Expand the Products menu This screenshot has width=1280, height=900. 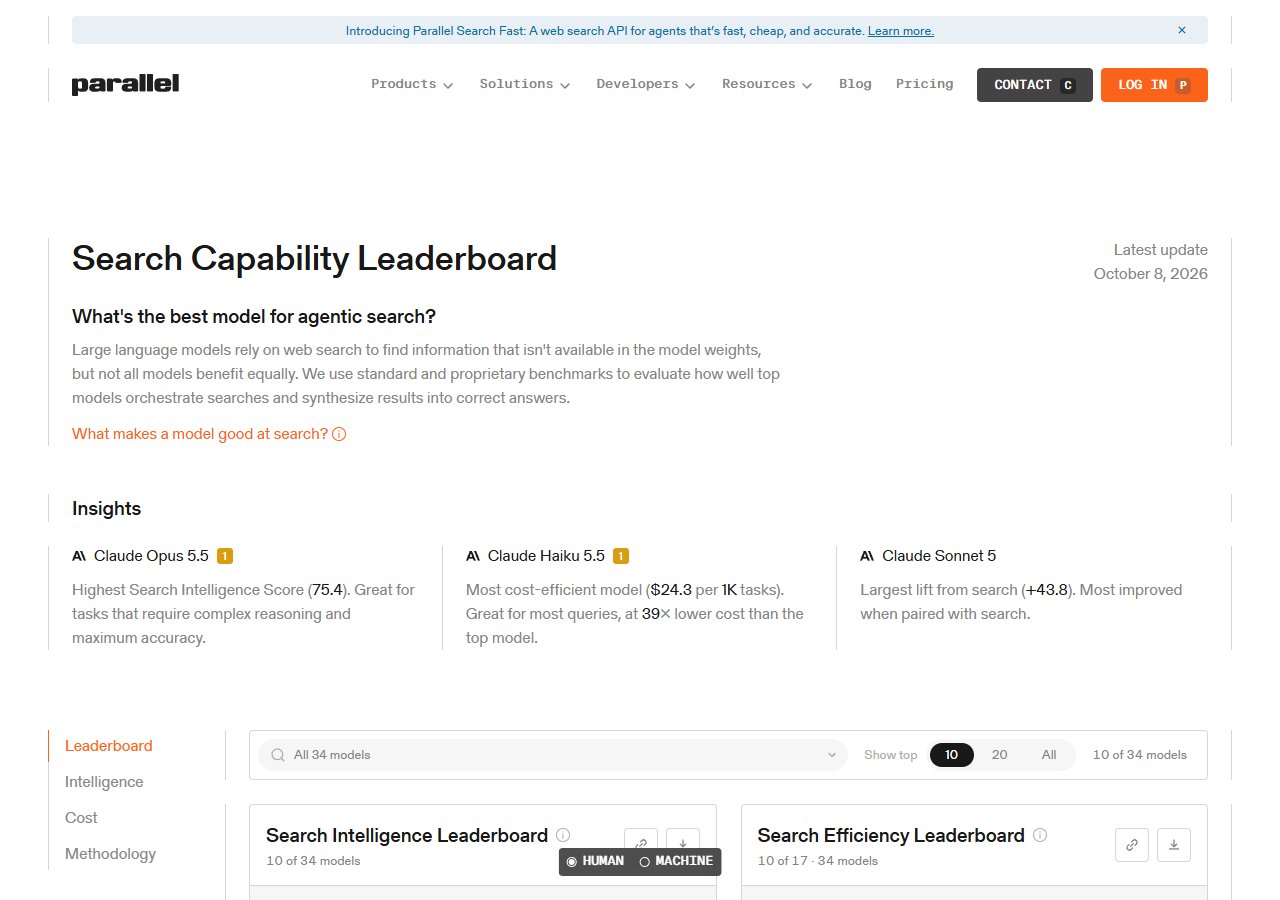(x=412, y=85)
